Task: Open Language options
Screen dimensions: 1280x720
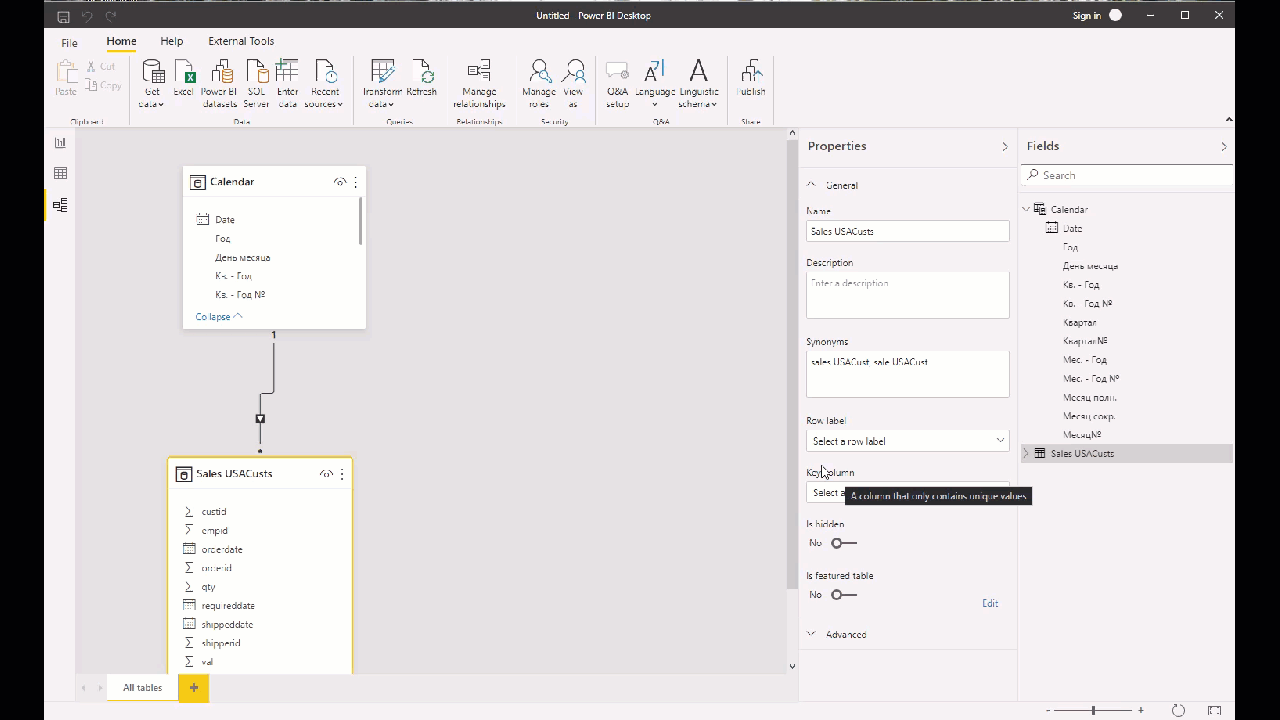Action: coord(655,84)
